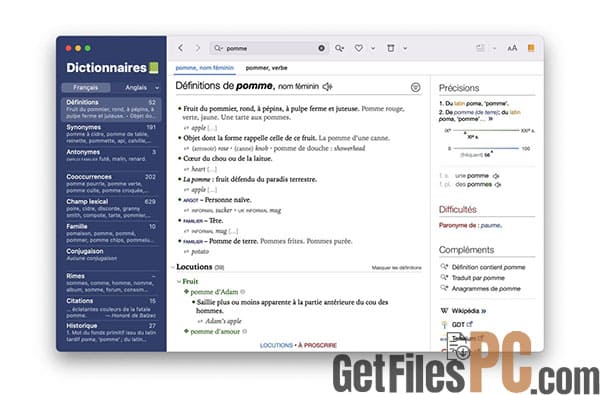Click inside the search field containing pomme

(x=270, y=48)
